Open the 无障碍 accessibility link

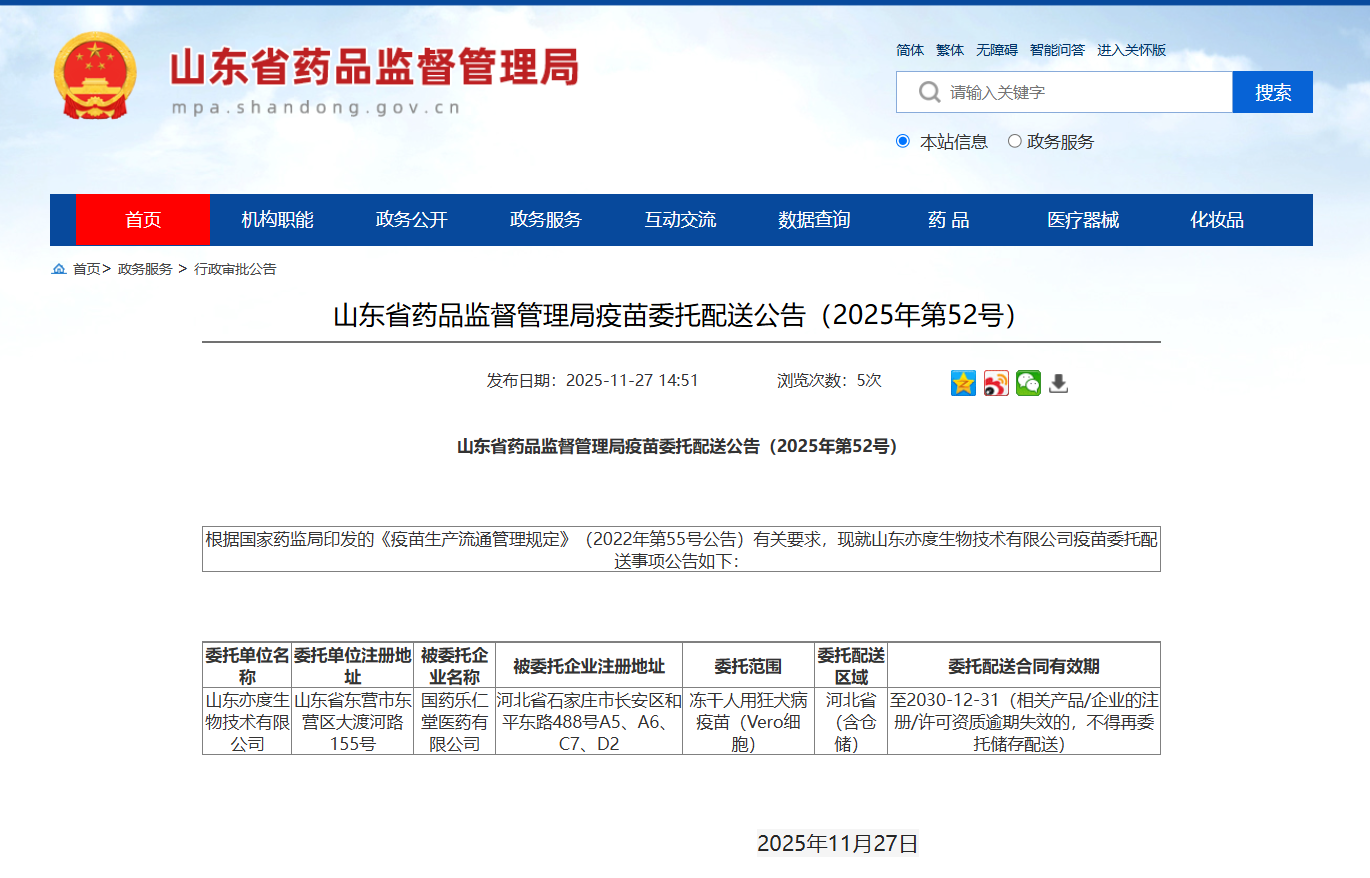pyautogui.click(x=997, y=50)
